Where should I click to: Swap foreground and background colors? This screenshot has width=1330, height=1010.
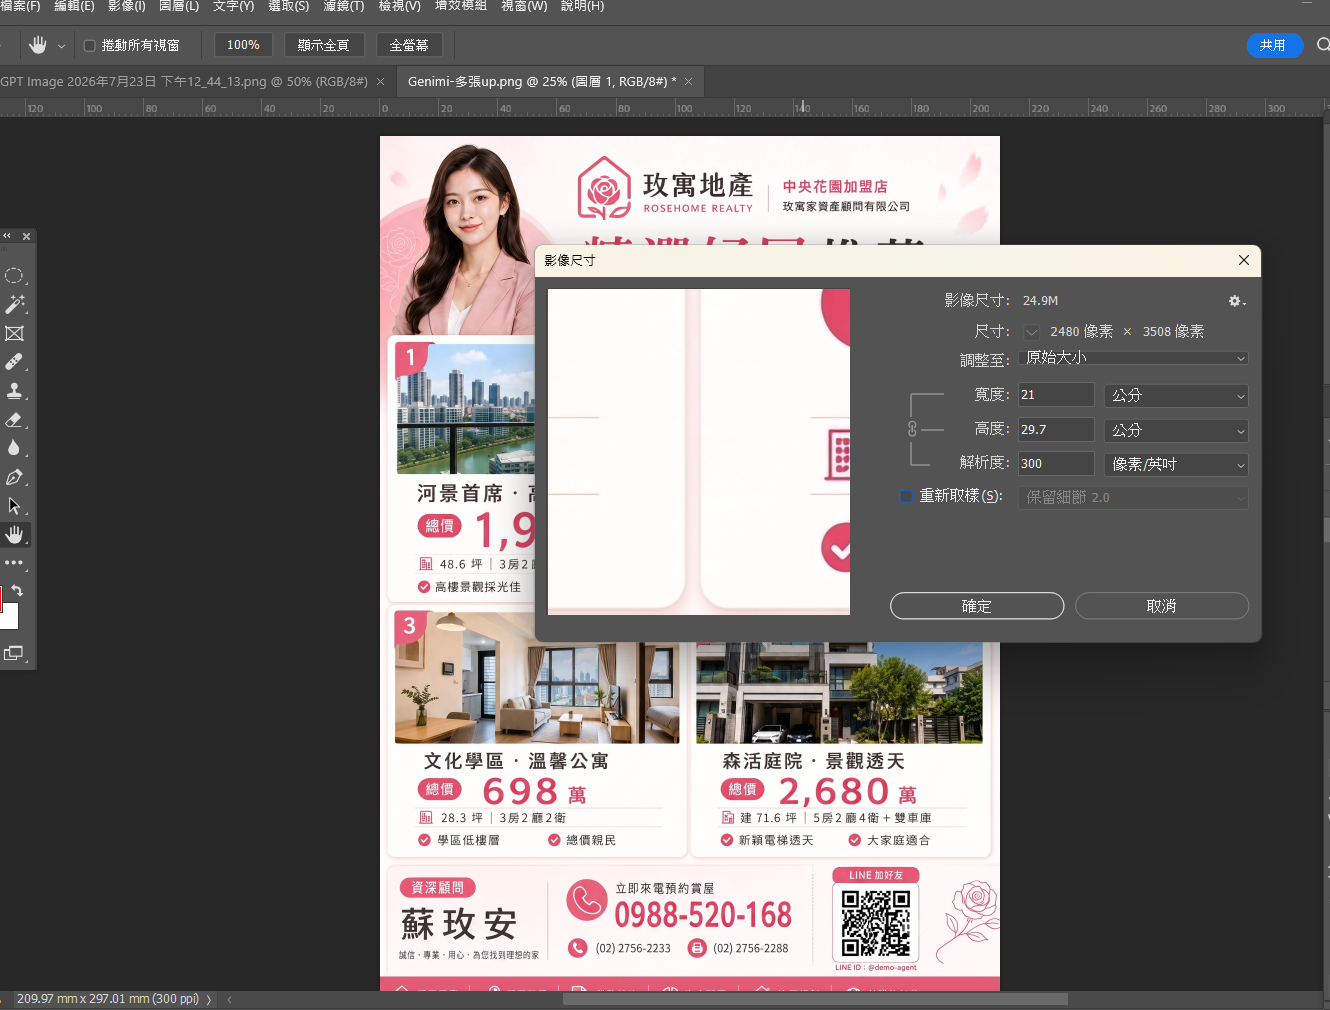(x=17, y=591)
